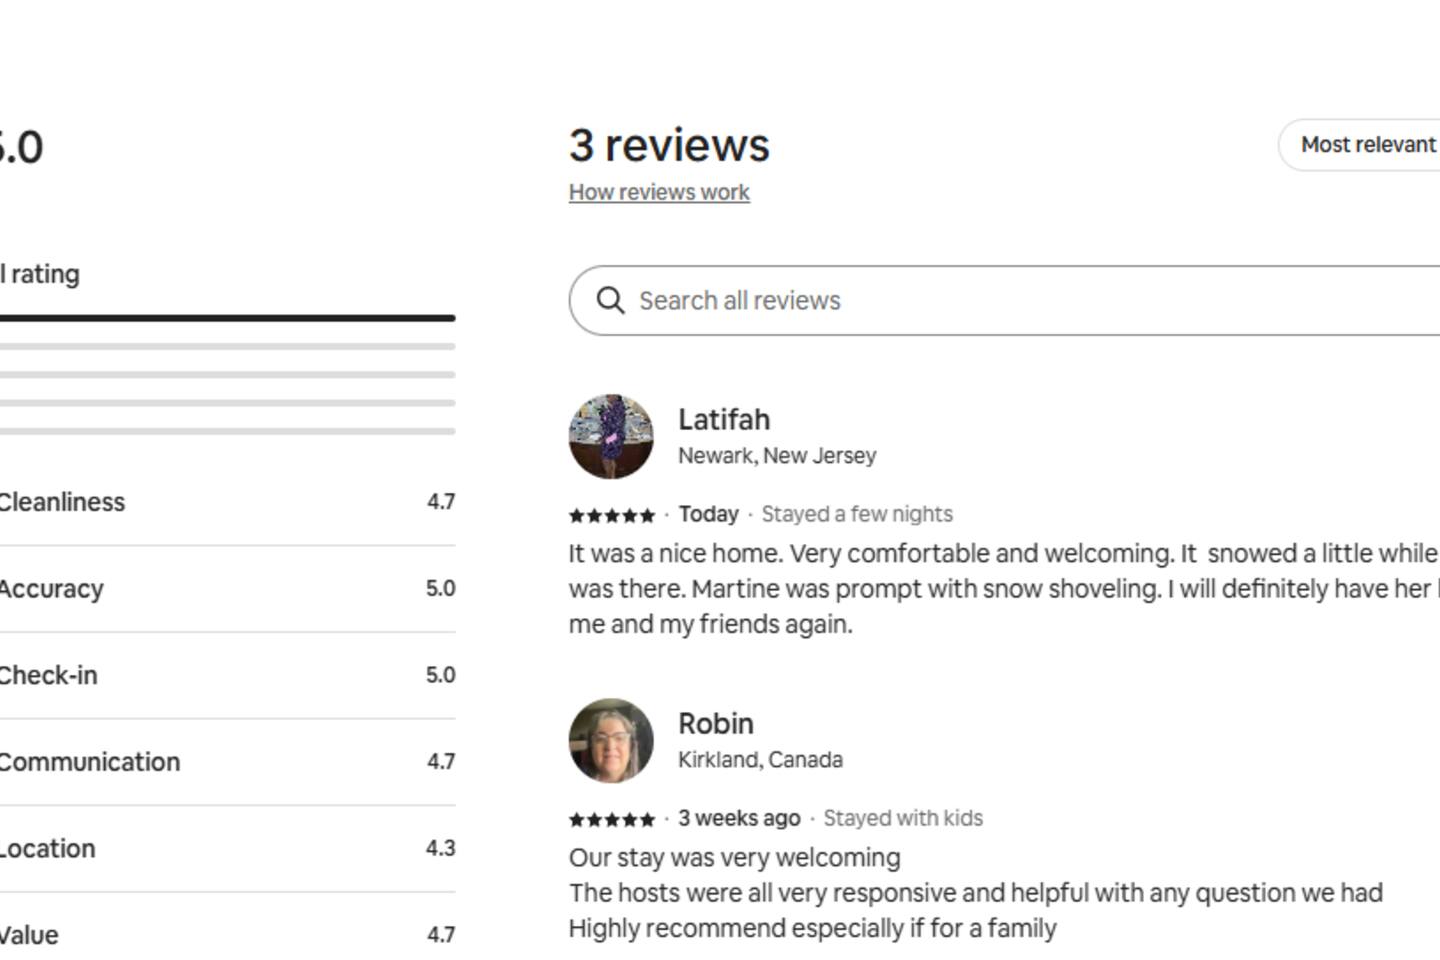This screenshot has height=960, width=1440.
Task: Select the Cleanliness rating row
Action: point(227,502)
